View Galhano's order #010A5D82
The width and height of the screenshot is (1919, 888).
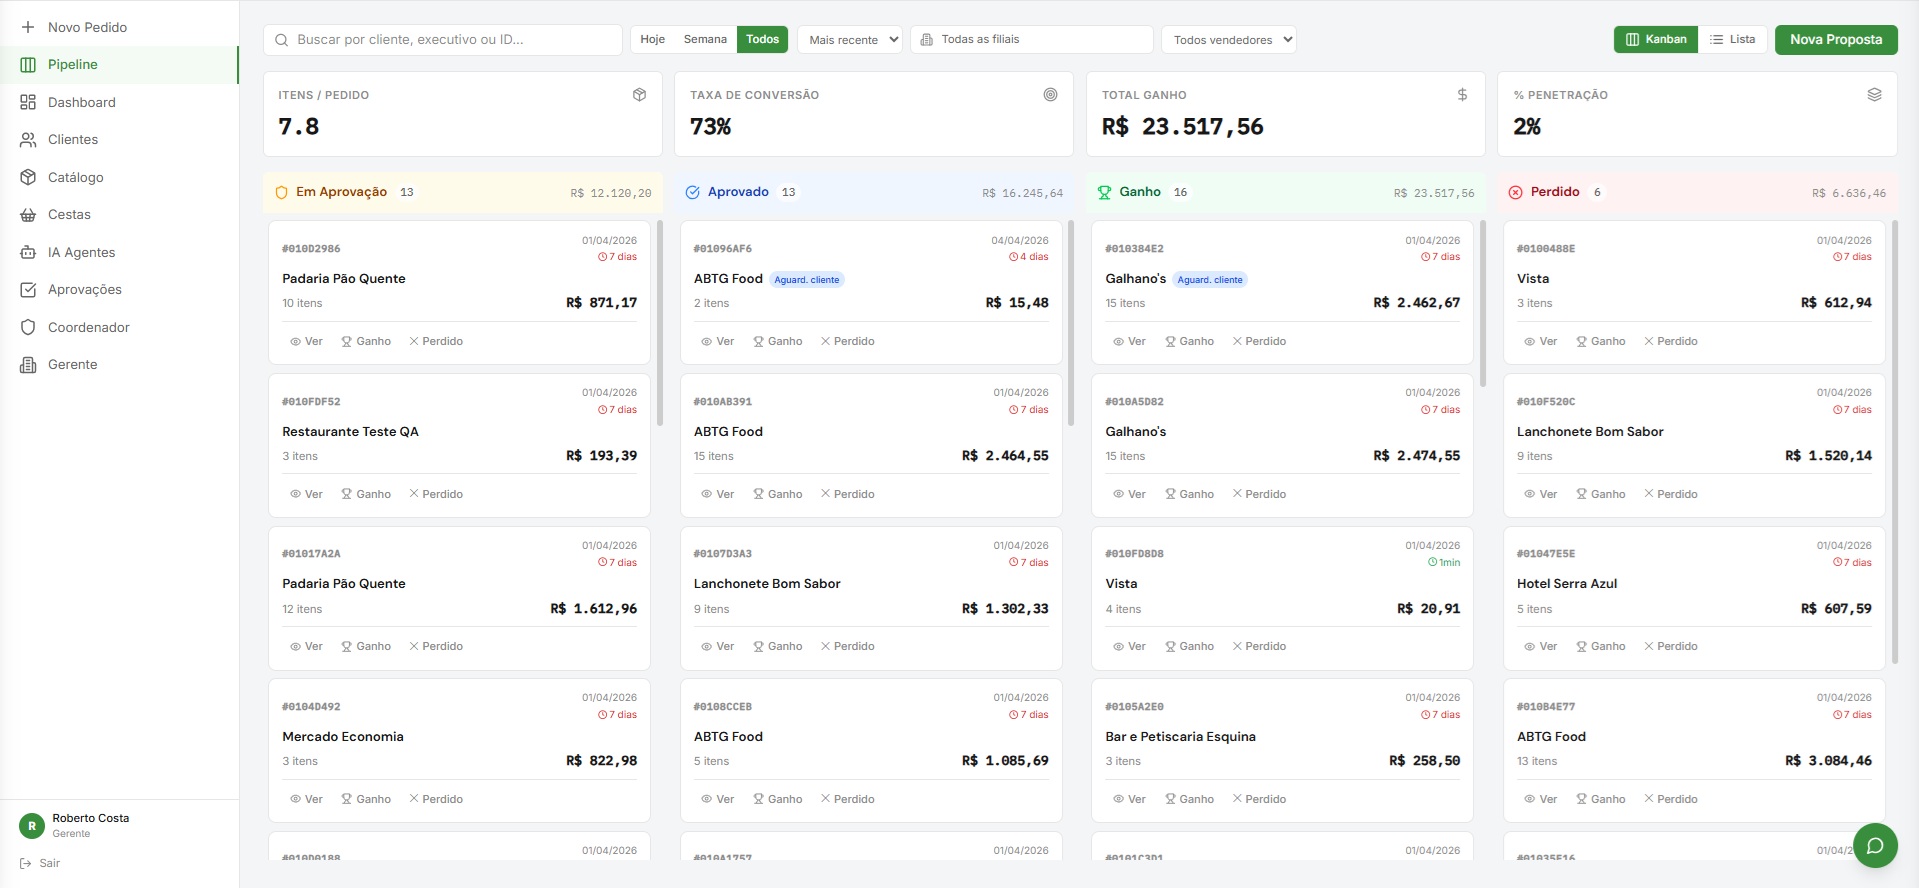1129,494
